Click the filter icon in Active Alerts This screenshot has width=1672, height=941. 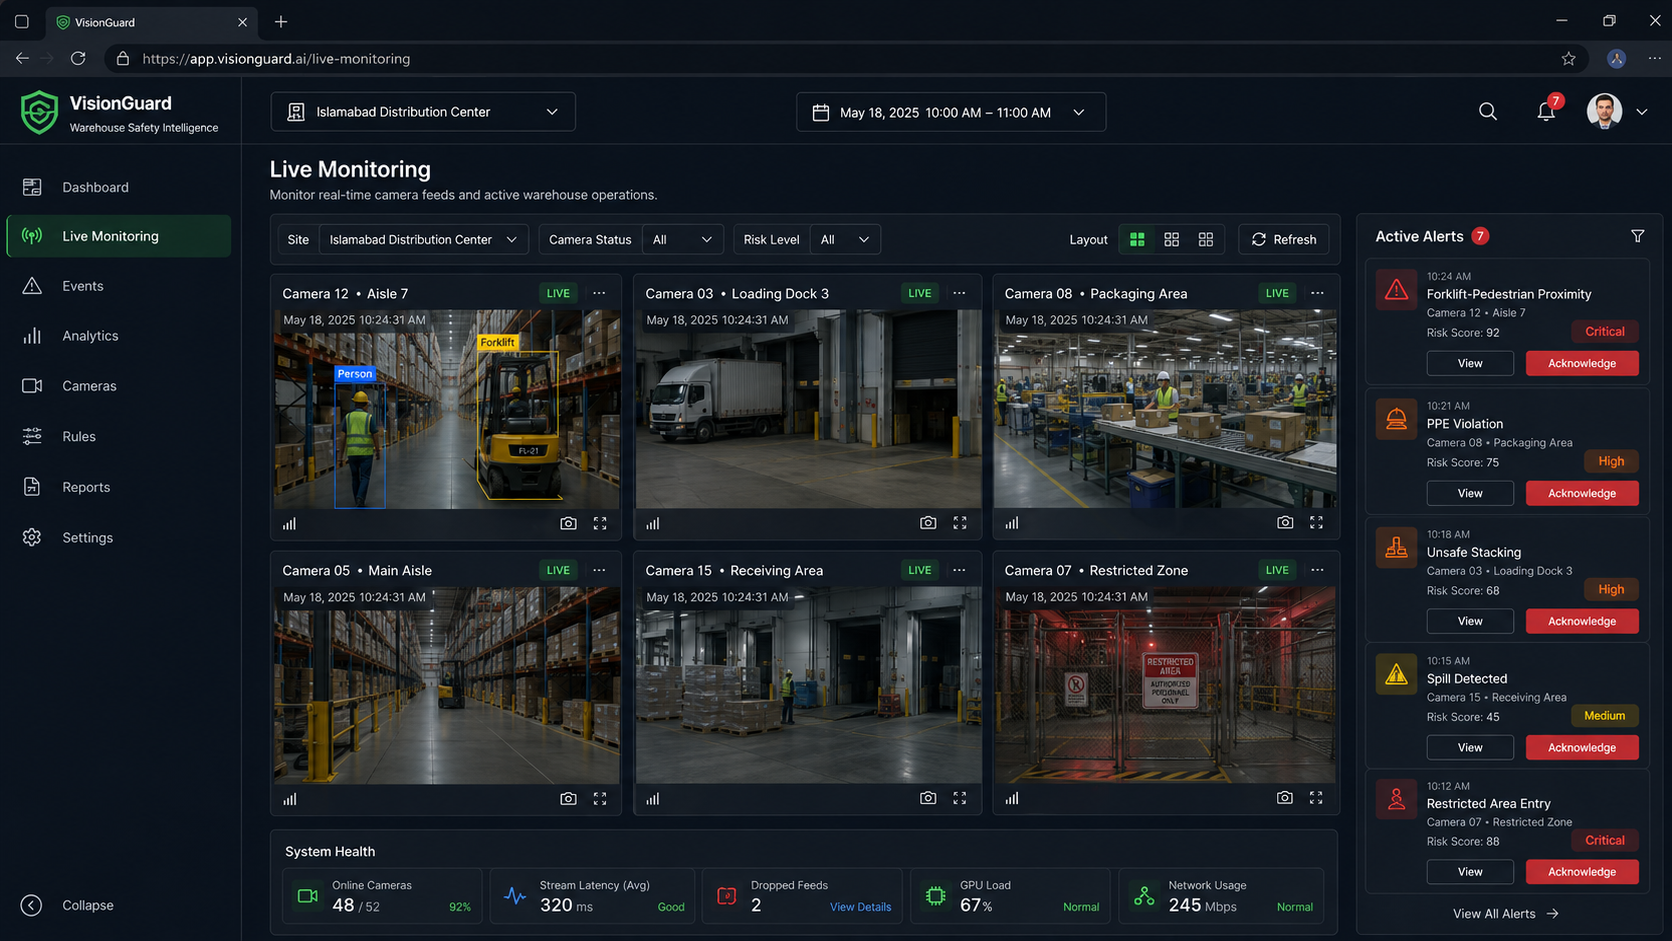[1637, 236]
